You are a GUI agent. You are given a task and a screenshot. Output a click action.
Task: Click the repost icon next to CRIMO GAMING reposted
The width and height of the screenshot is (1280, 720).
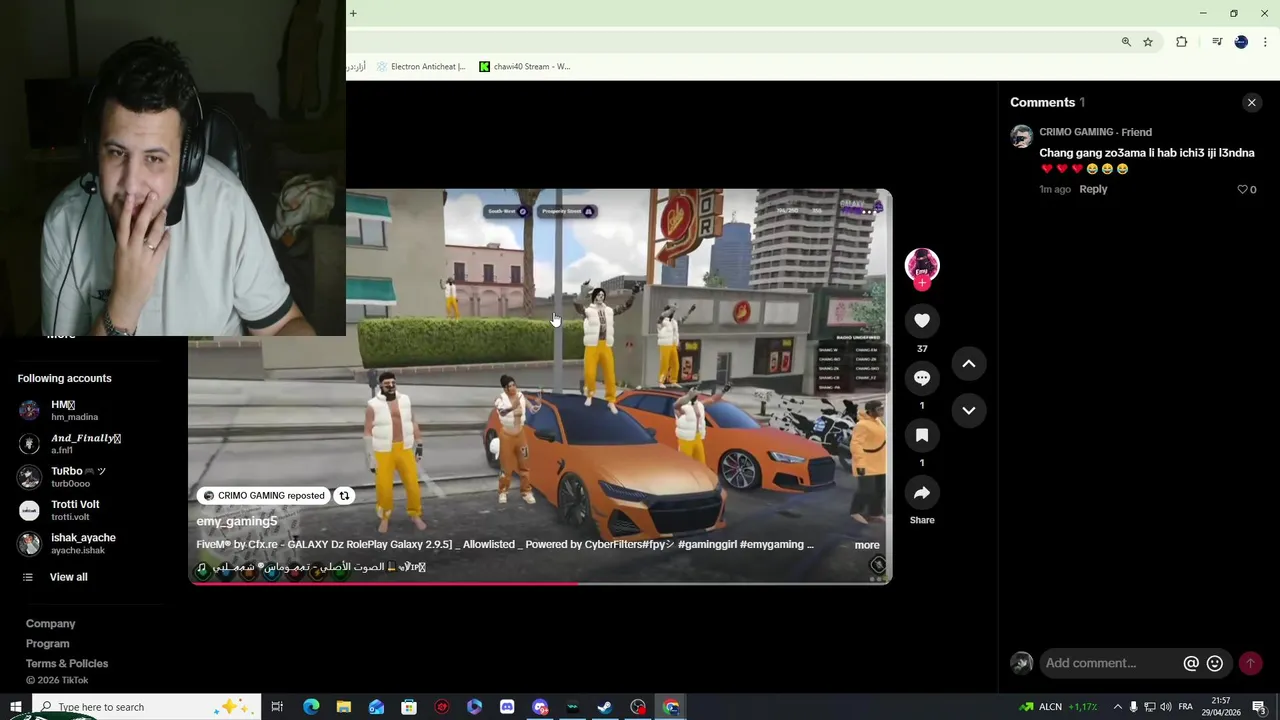tap(344, 496)
